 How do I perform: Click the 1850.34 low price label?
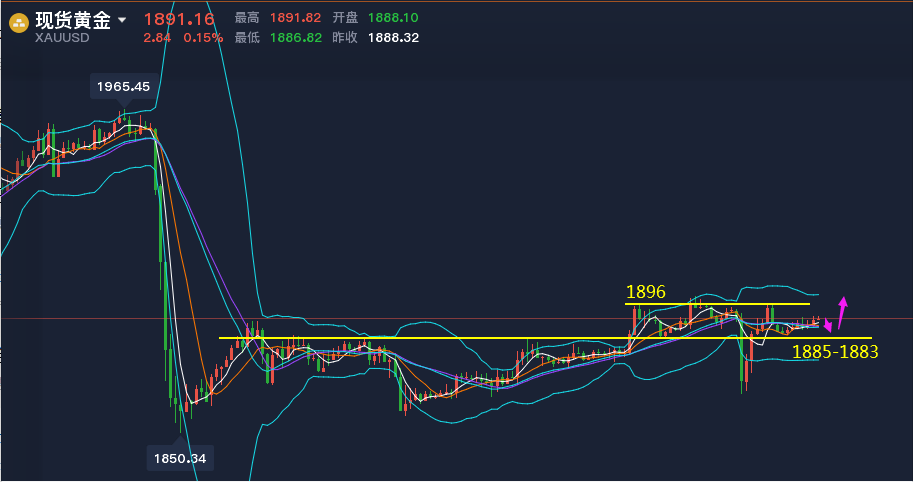pyautogui.click(x=180, y=459)
